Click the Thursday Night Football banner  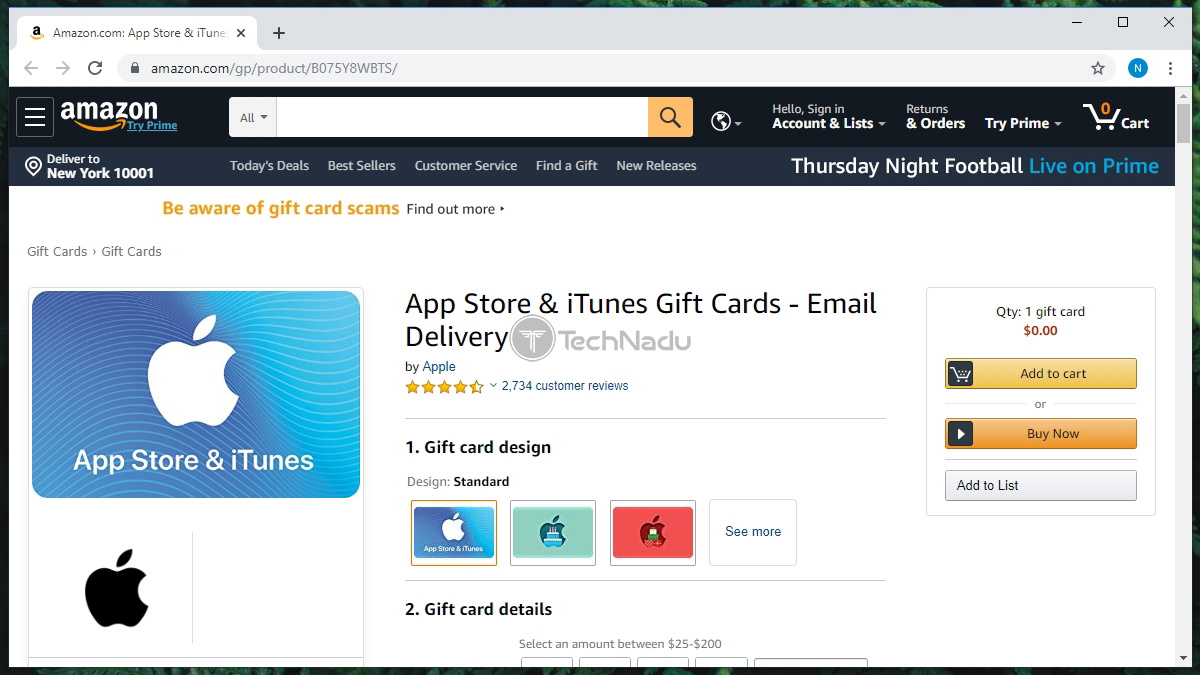975,166
